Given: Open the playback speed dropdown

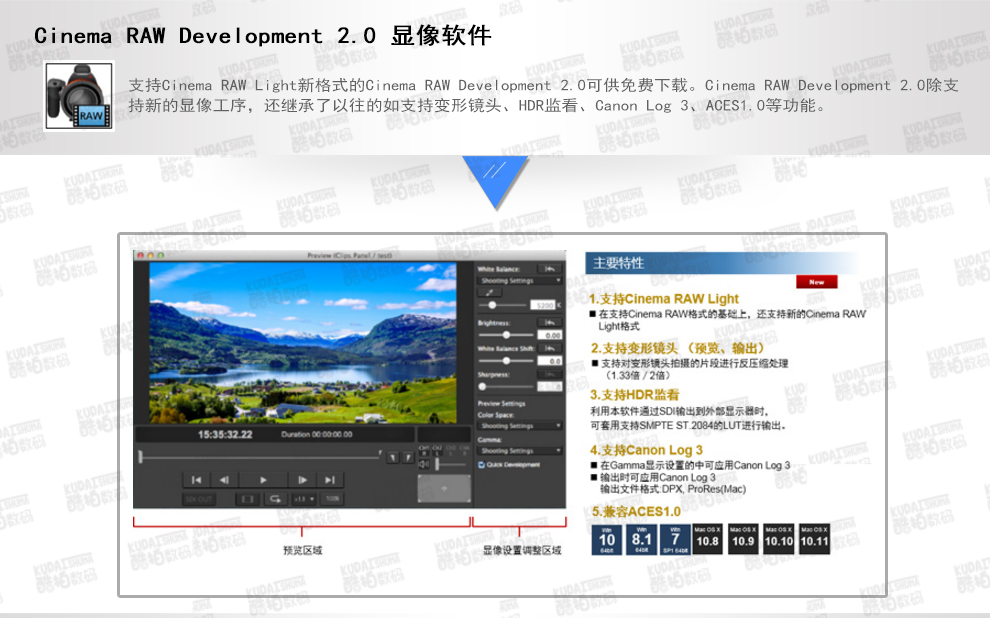Looking at the screenshot, I should coord(304,499).
